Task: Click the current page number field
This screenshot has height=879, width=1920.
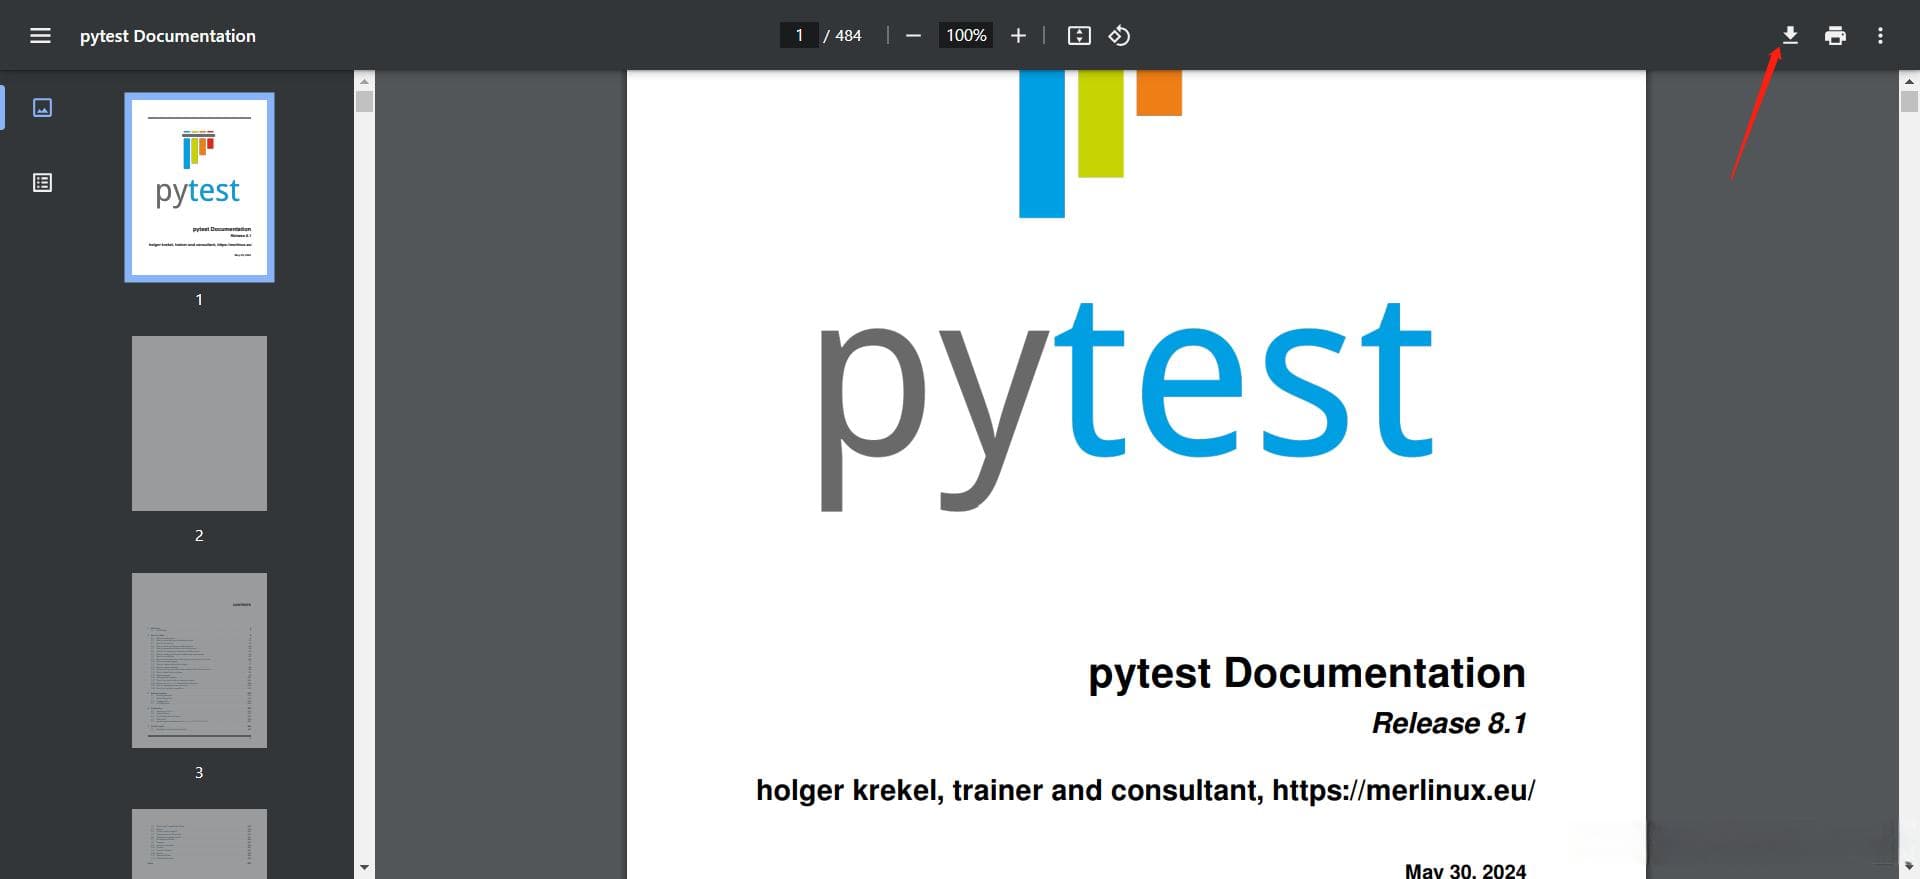Action: 799,36
